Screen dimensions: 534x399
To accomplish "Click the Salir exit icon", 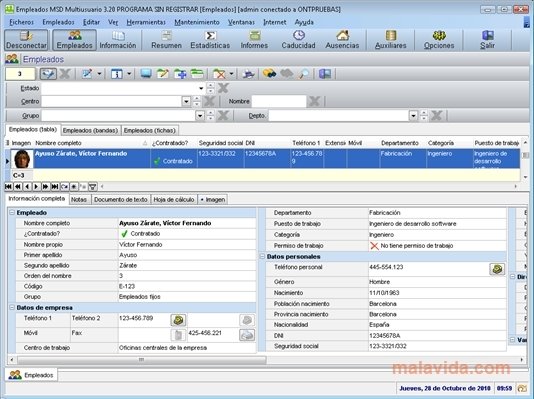I will 487,40.
